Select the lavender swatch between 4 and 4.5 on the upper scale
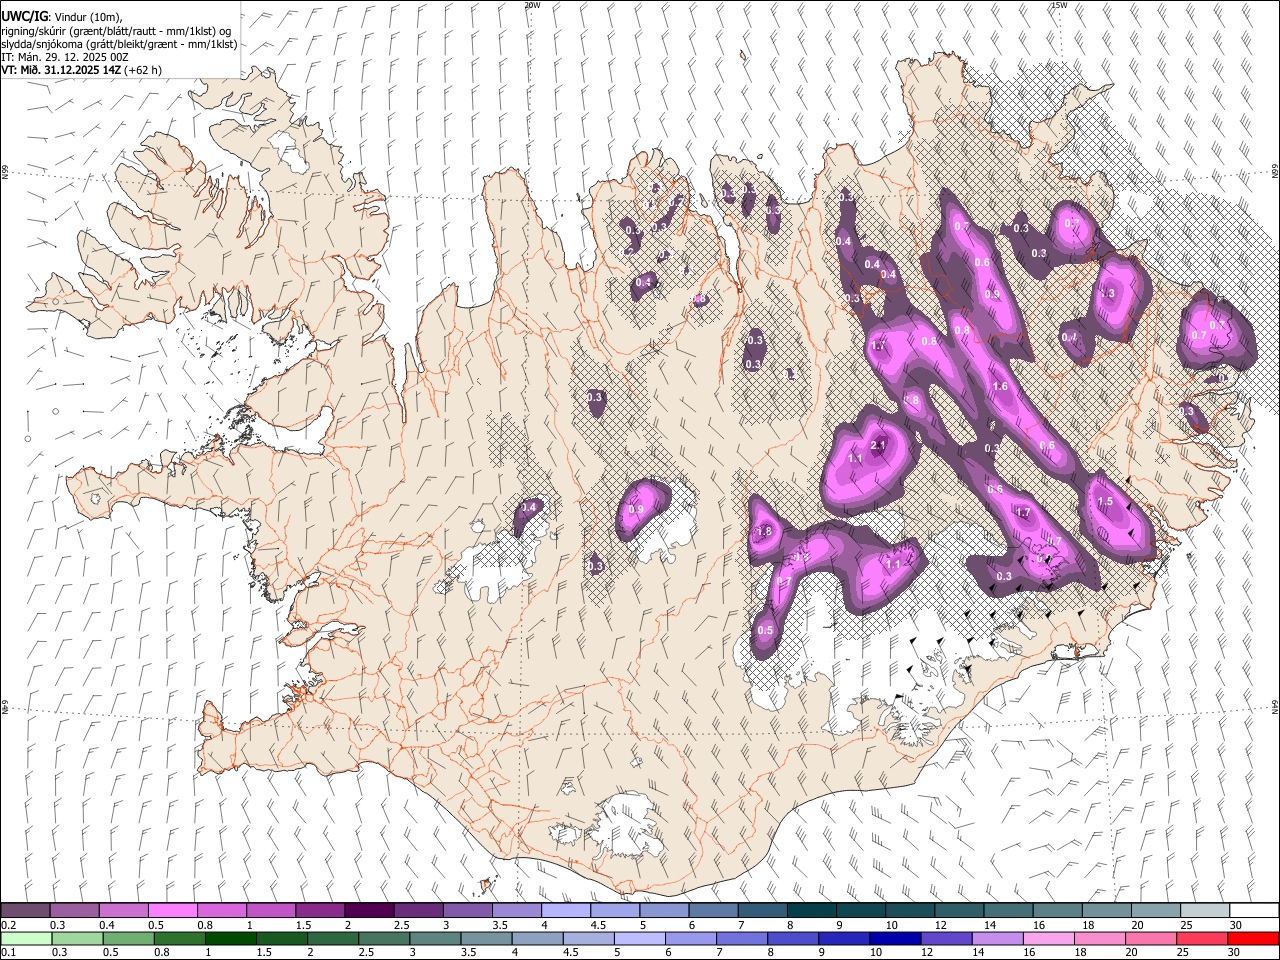The image size is (1280, 960). (566, 910)
